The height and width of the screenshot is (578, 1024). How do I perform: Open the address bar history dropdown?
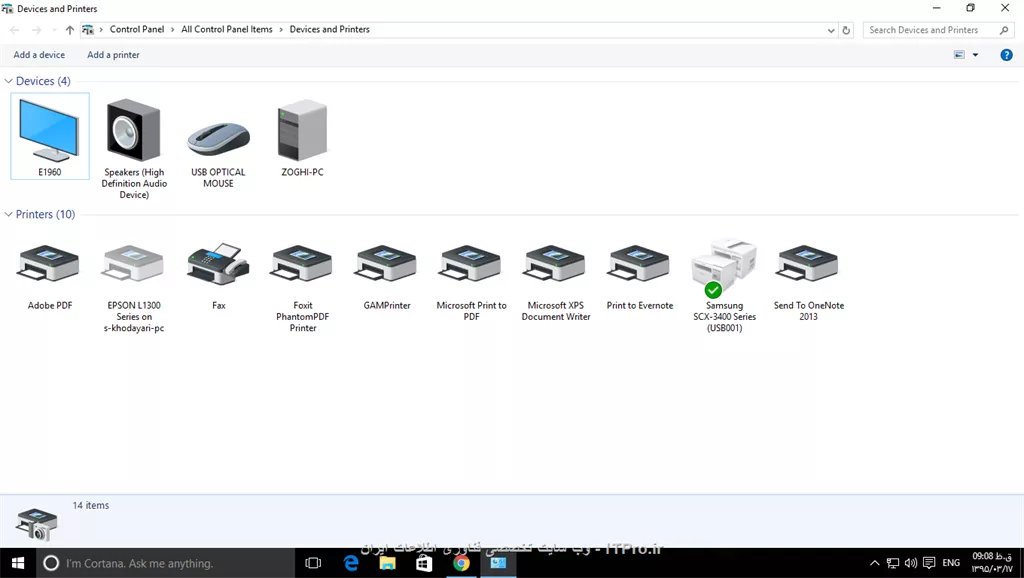tap(831, 30)
